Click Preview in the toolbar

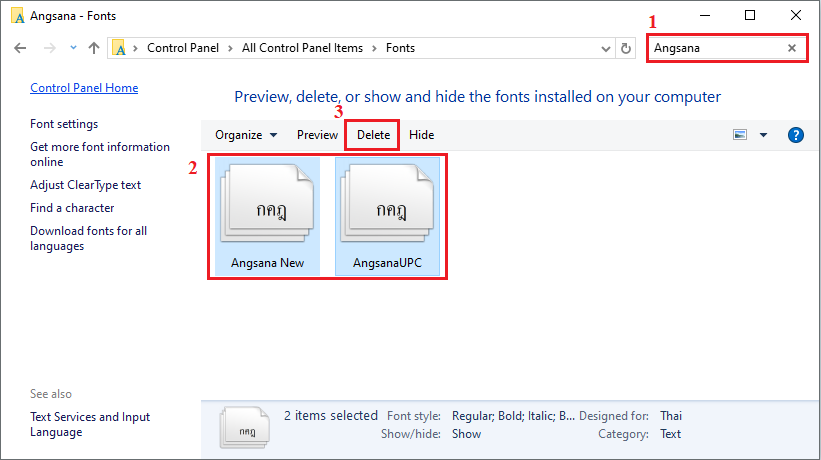pos(317,135)
